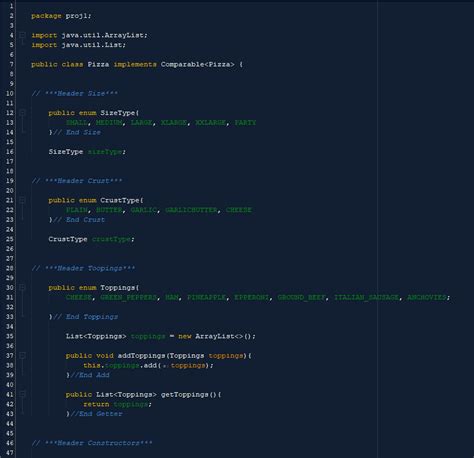The image size is (474, 458).
Task: Click 'SizeType{' in the enum declaration on line 12
Action: (x=120, y=113)
